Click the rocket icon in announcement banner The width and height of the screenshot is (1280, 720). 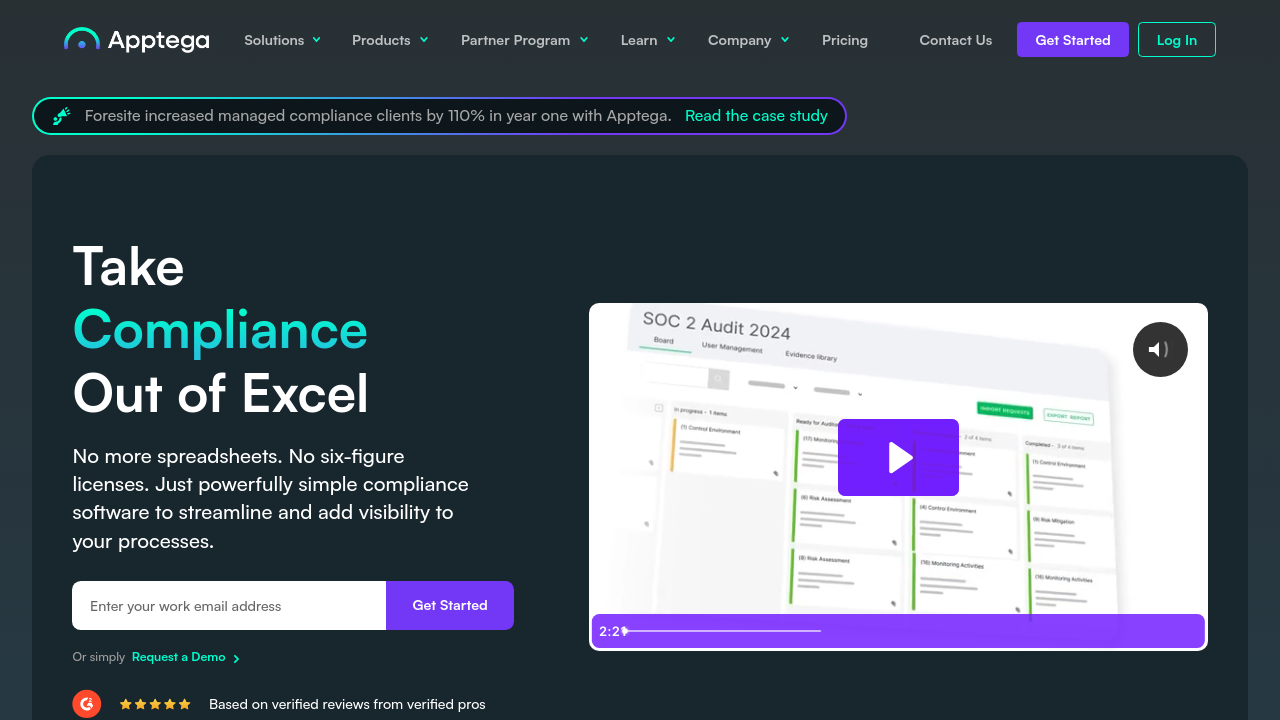coord(62,116)
